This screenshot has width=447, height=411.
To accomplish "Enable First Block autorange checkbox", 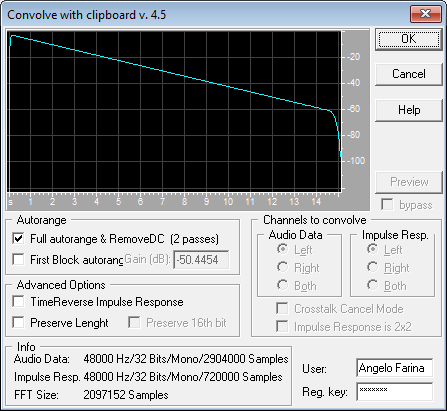I will 18,259.
